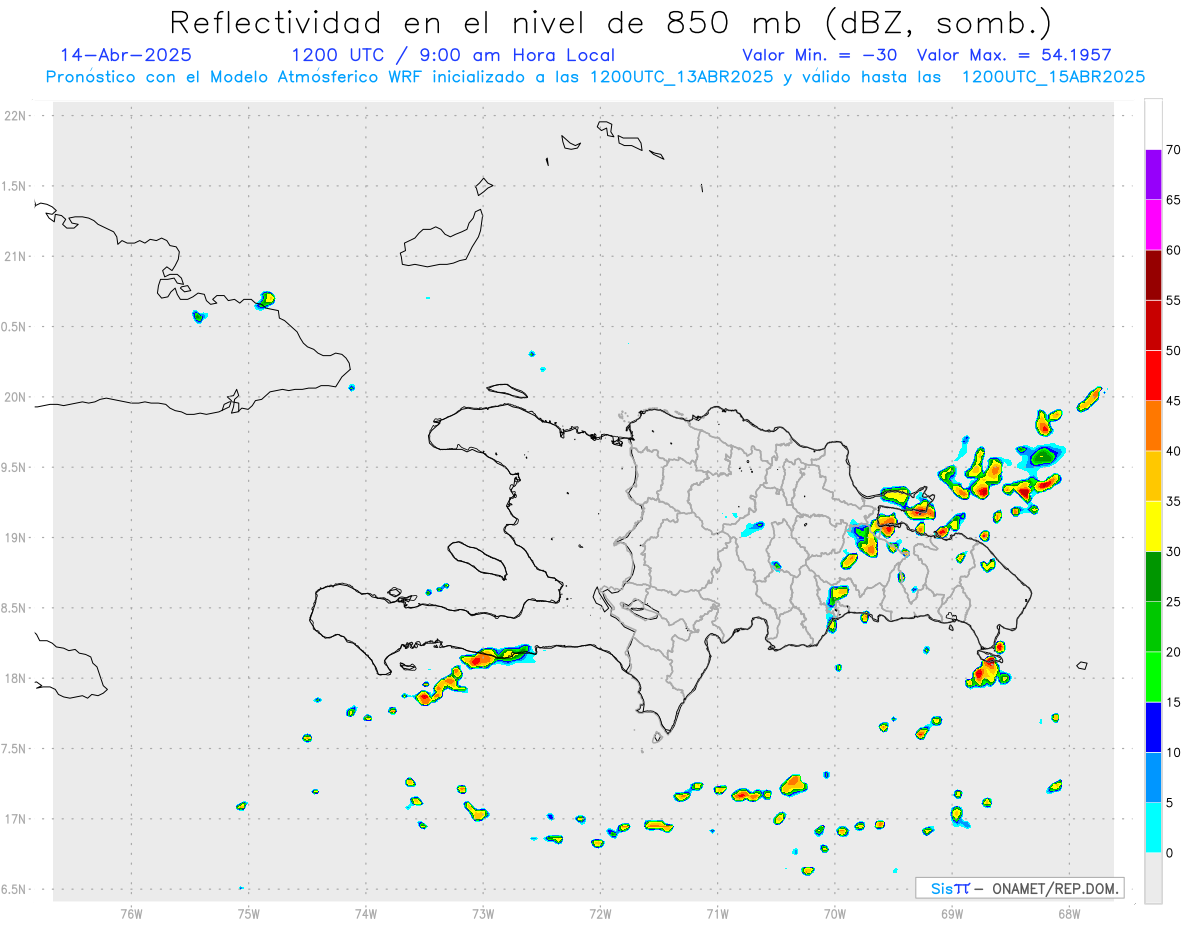Click the '76W' longitude label
1200x927 pixels.
pyautogui.click(x=131, y=912)
